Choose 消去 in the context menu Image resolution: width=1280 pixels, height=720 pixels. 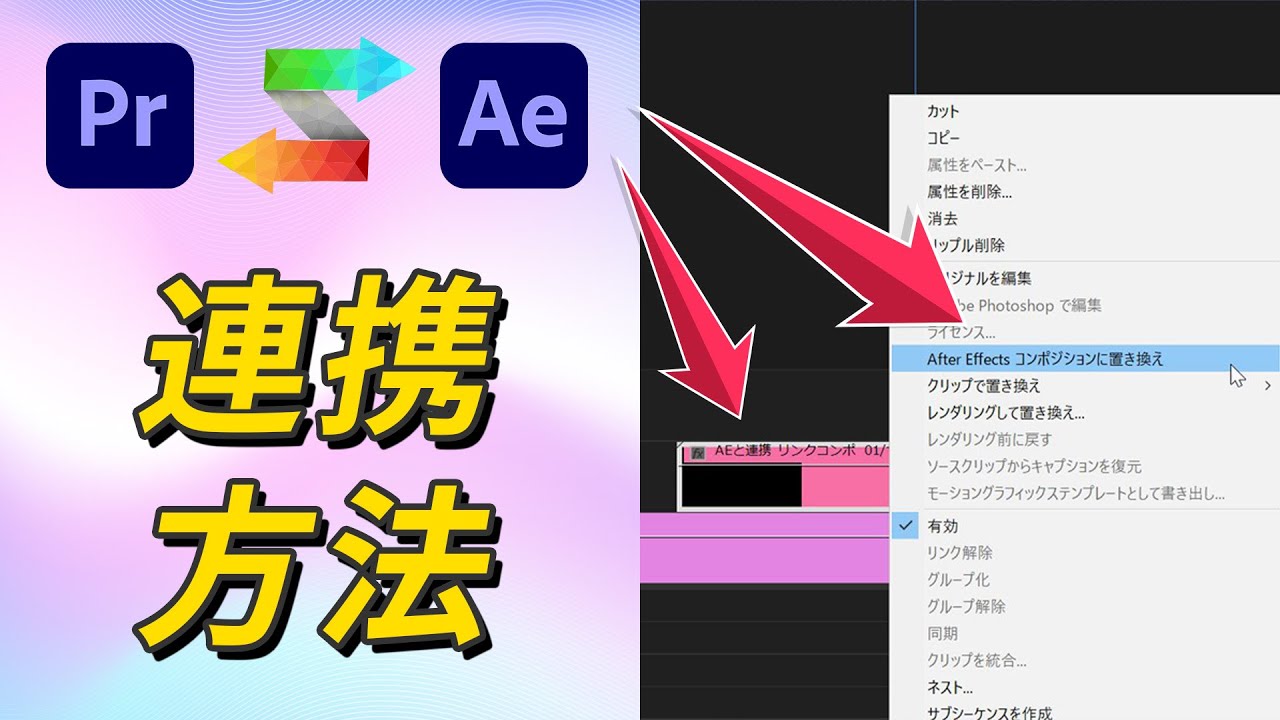pos(942,218)
